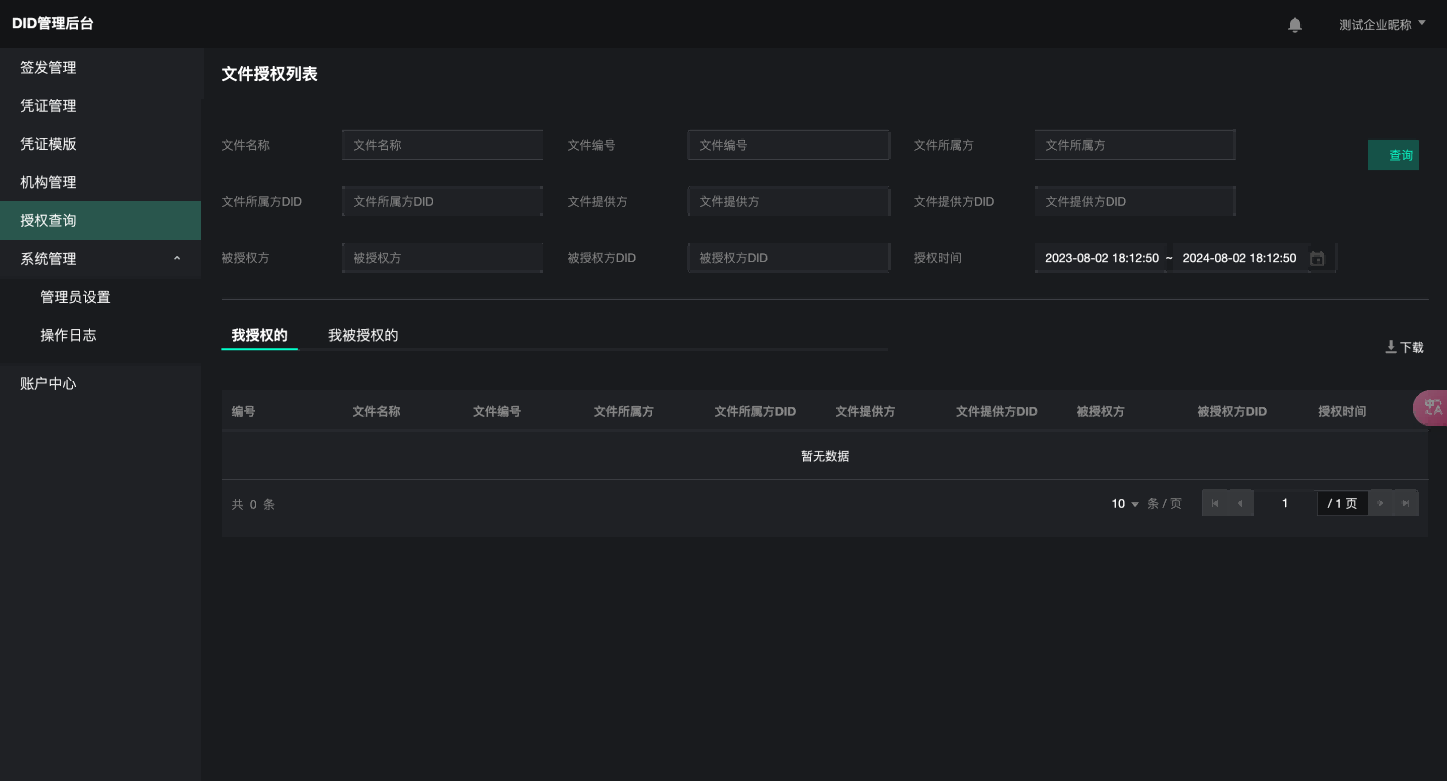Open 操作日志 under 系统管理
The image size is (1447, 781).
[68, 336]
